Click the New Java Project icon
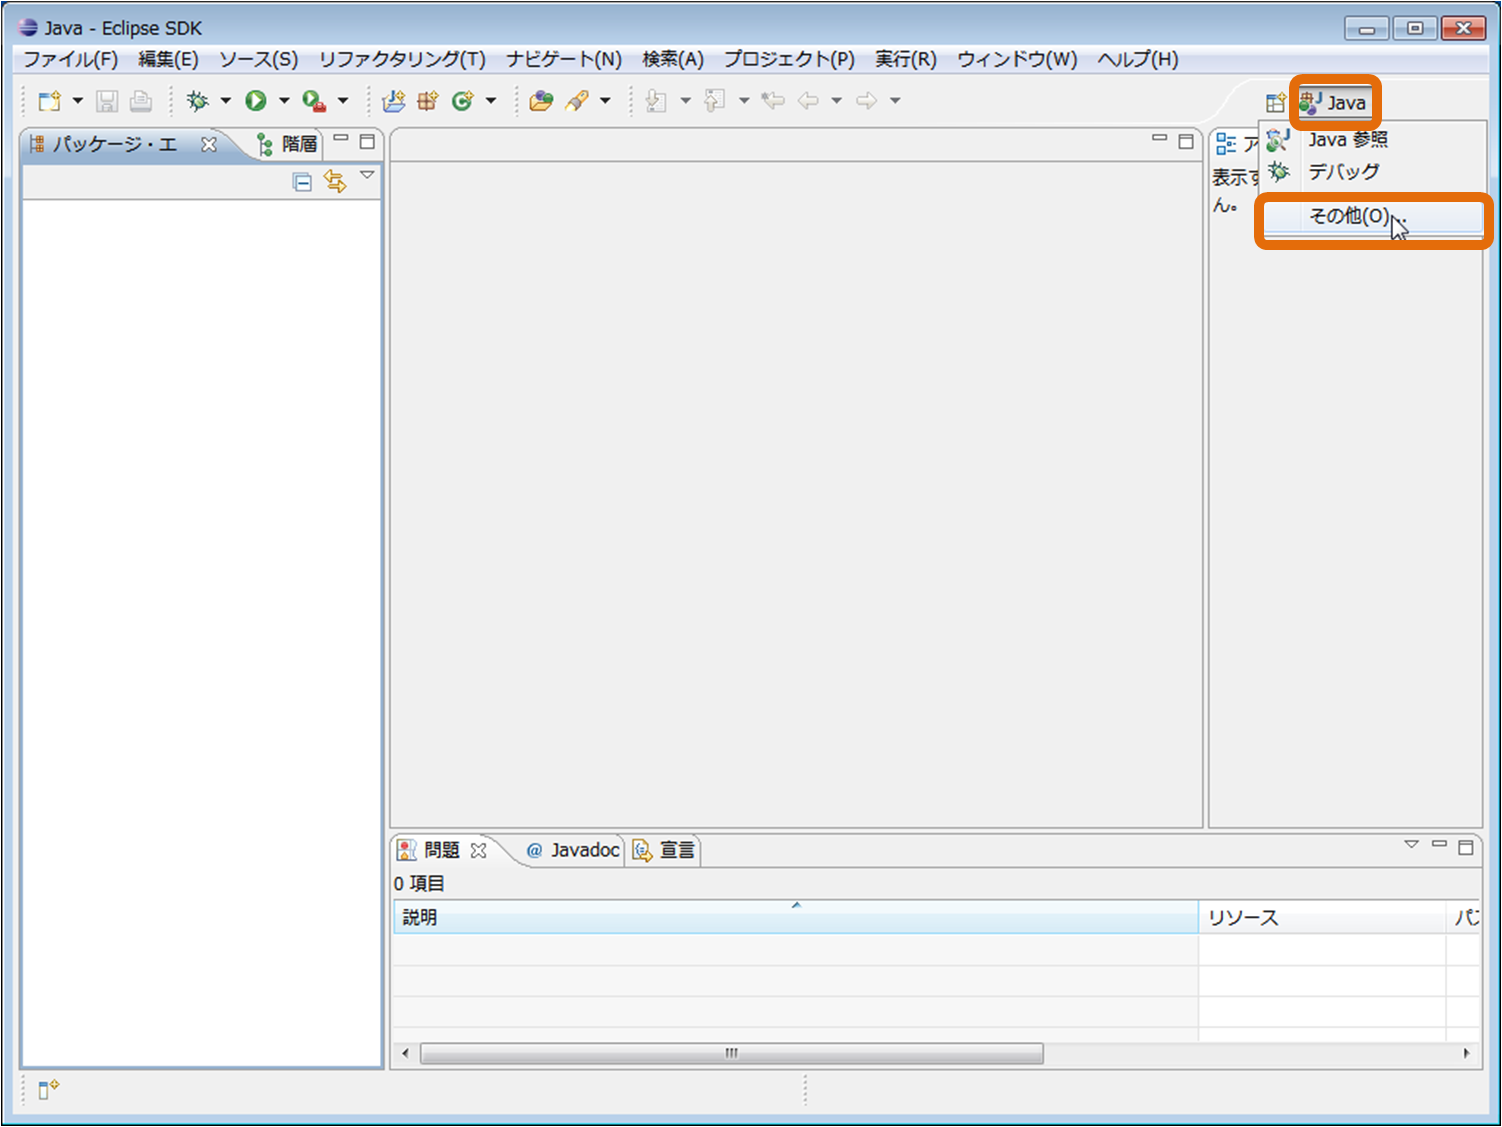Screen dimensions: 1502x1127 coord(394,101)
